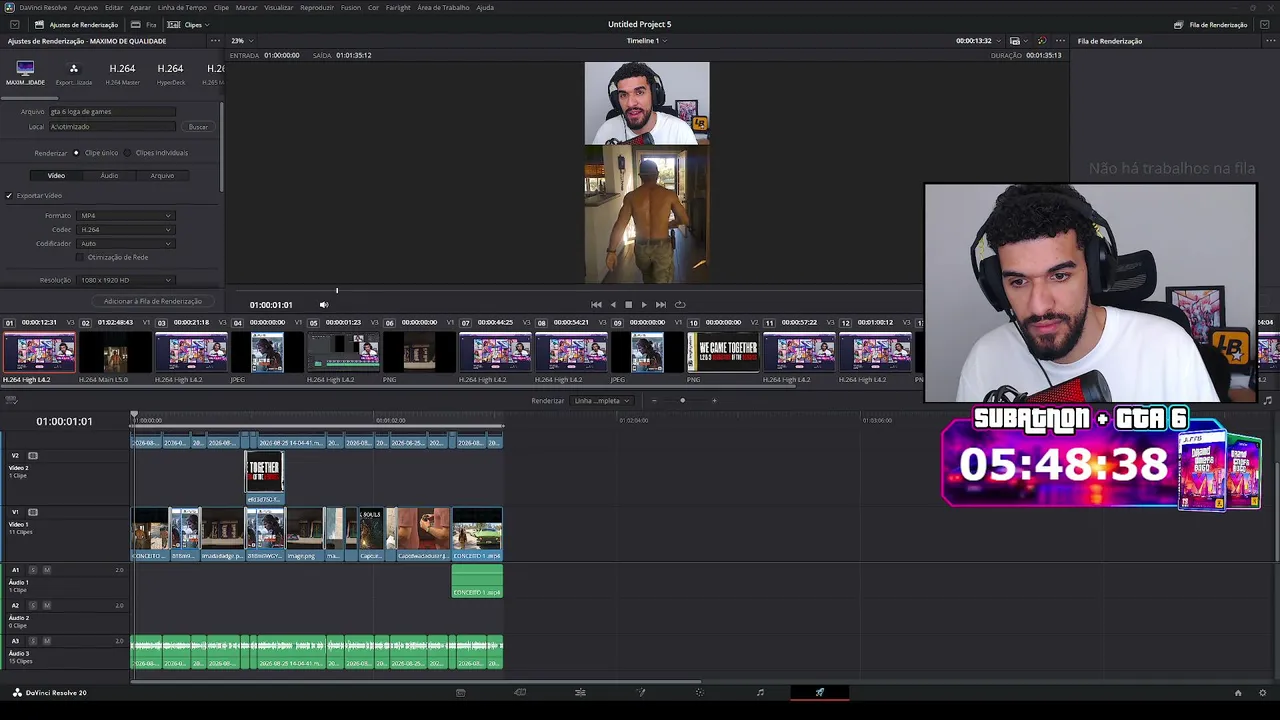Solo audio track A1
Viewport: 1280px width, 720px height.
33,570
